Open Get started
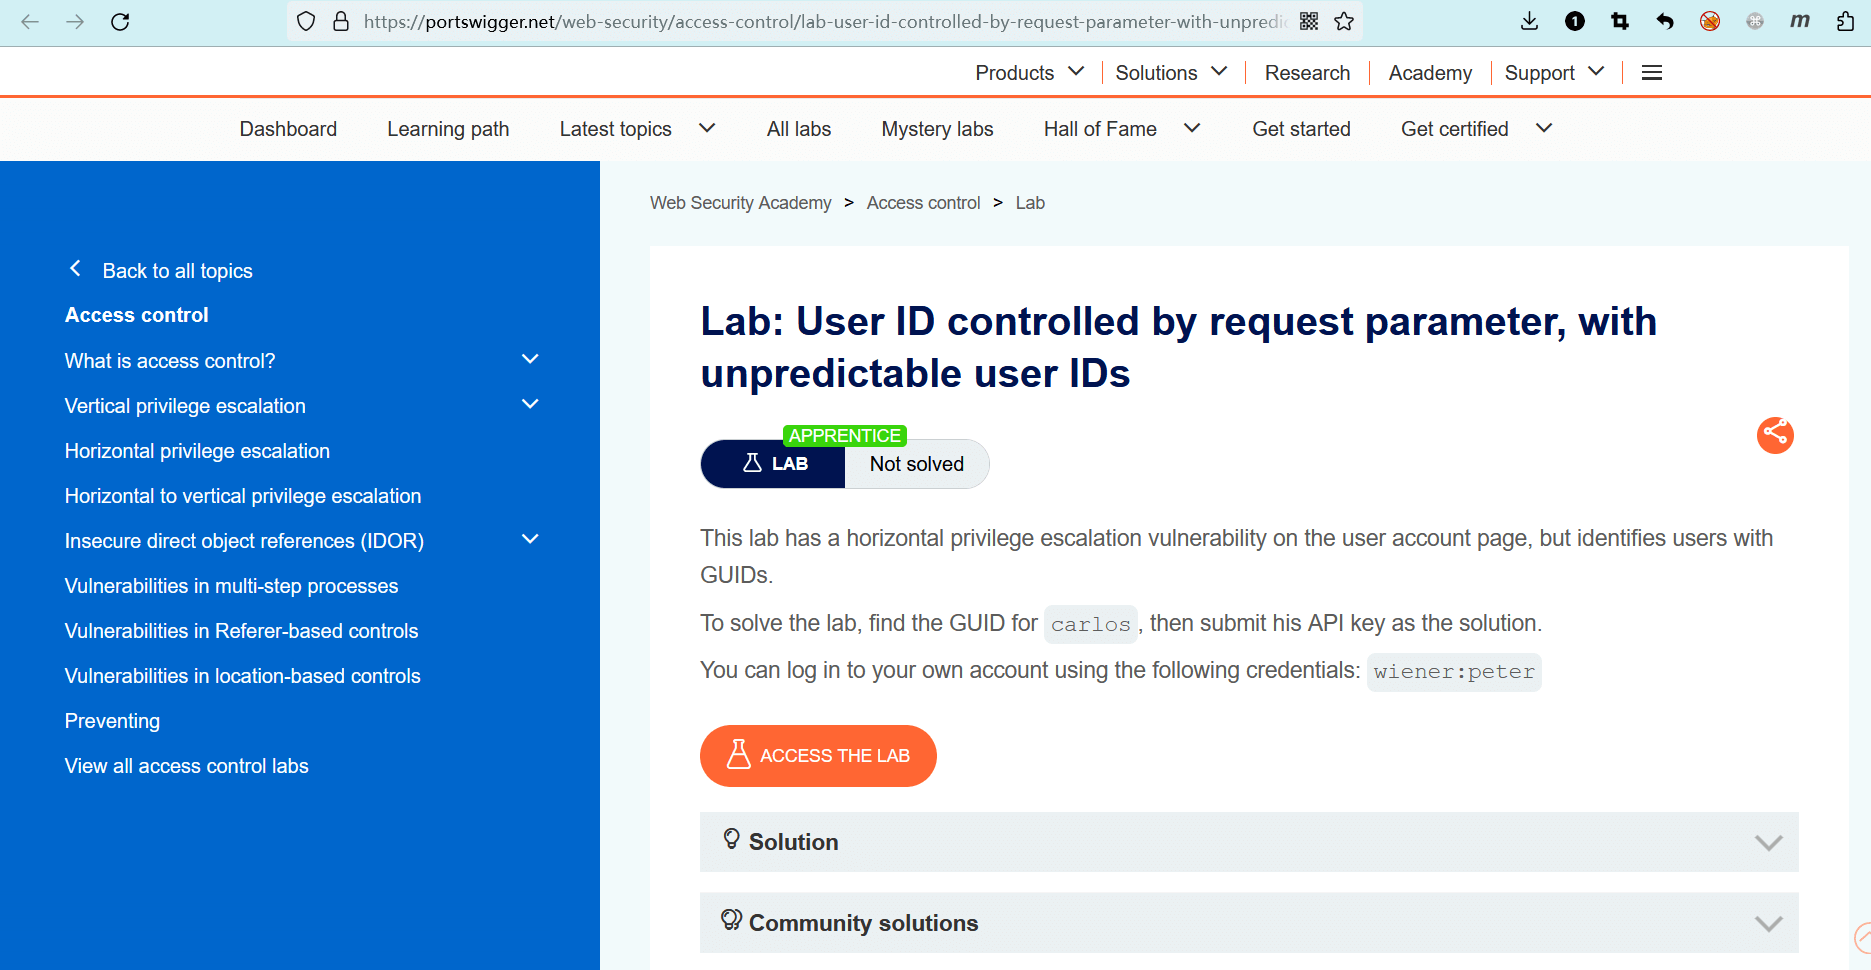This screenshot has width=1871, height=970. coord(1301,129)
